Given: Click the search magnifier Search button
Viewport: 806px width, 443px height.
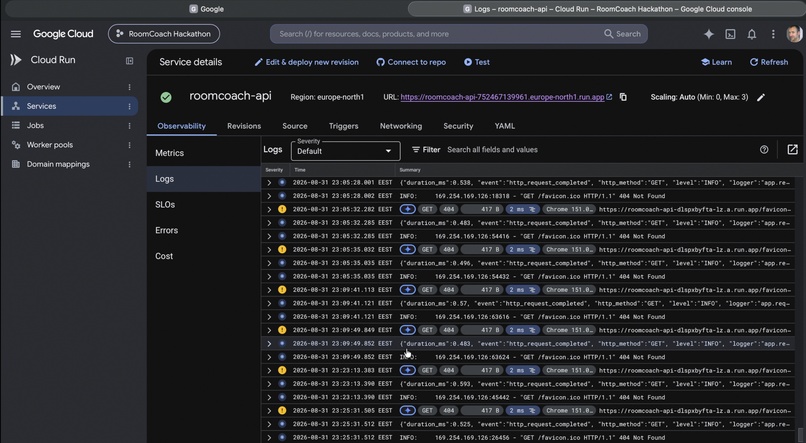Looking at the screenshot, I should (x=622, y=34).
